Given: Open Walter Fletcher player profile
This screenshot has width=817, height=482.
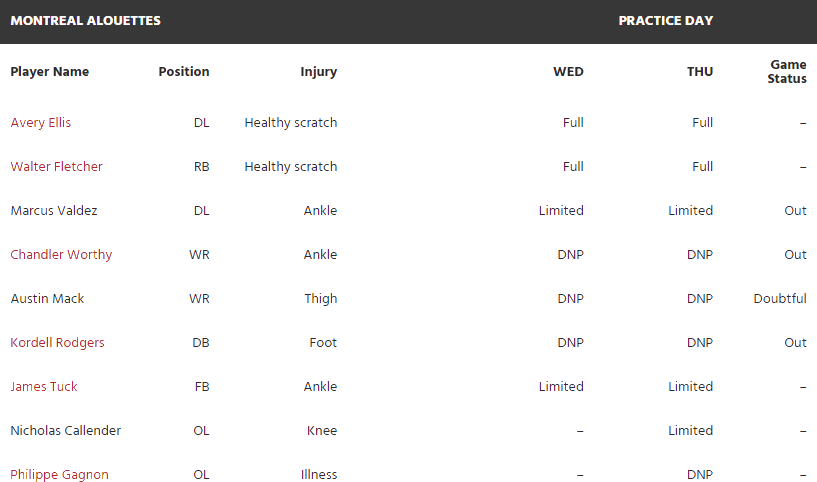Looking at the screenshot, I should point(56,166).
